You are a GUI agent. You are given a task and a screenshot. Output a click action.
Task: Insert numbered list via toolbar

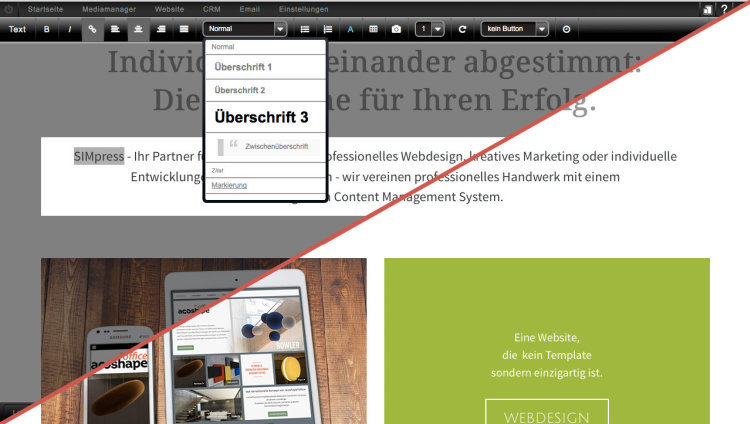[327, 29]
